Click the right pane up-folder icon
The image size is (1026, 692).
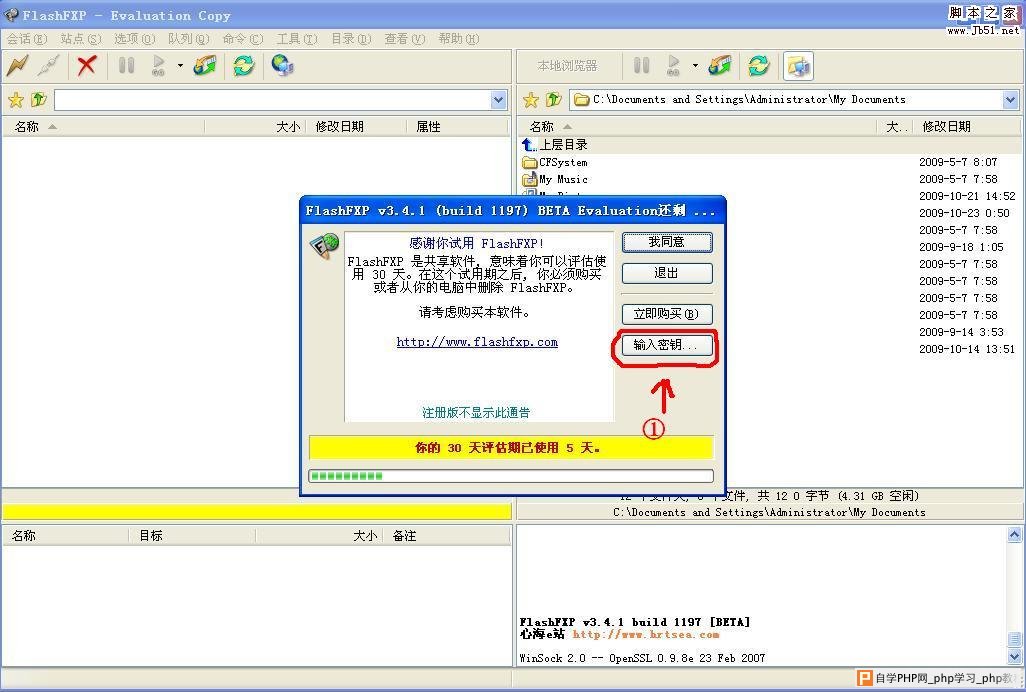pos(554,99)
